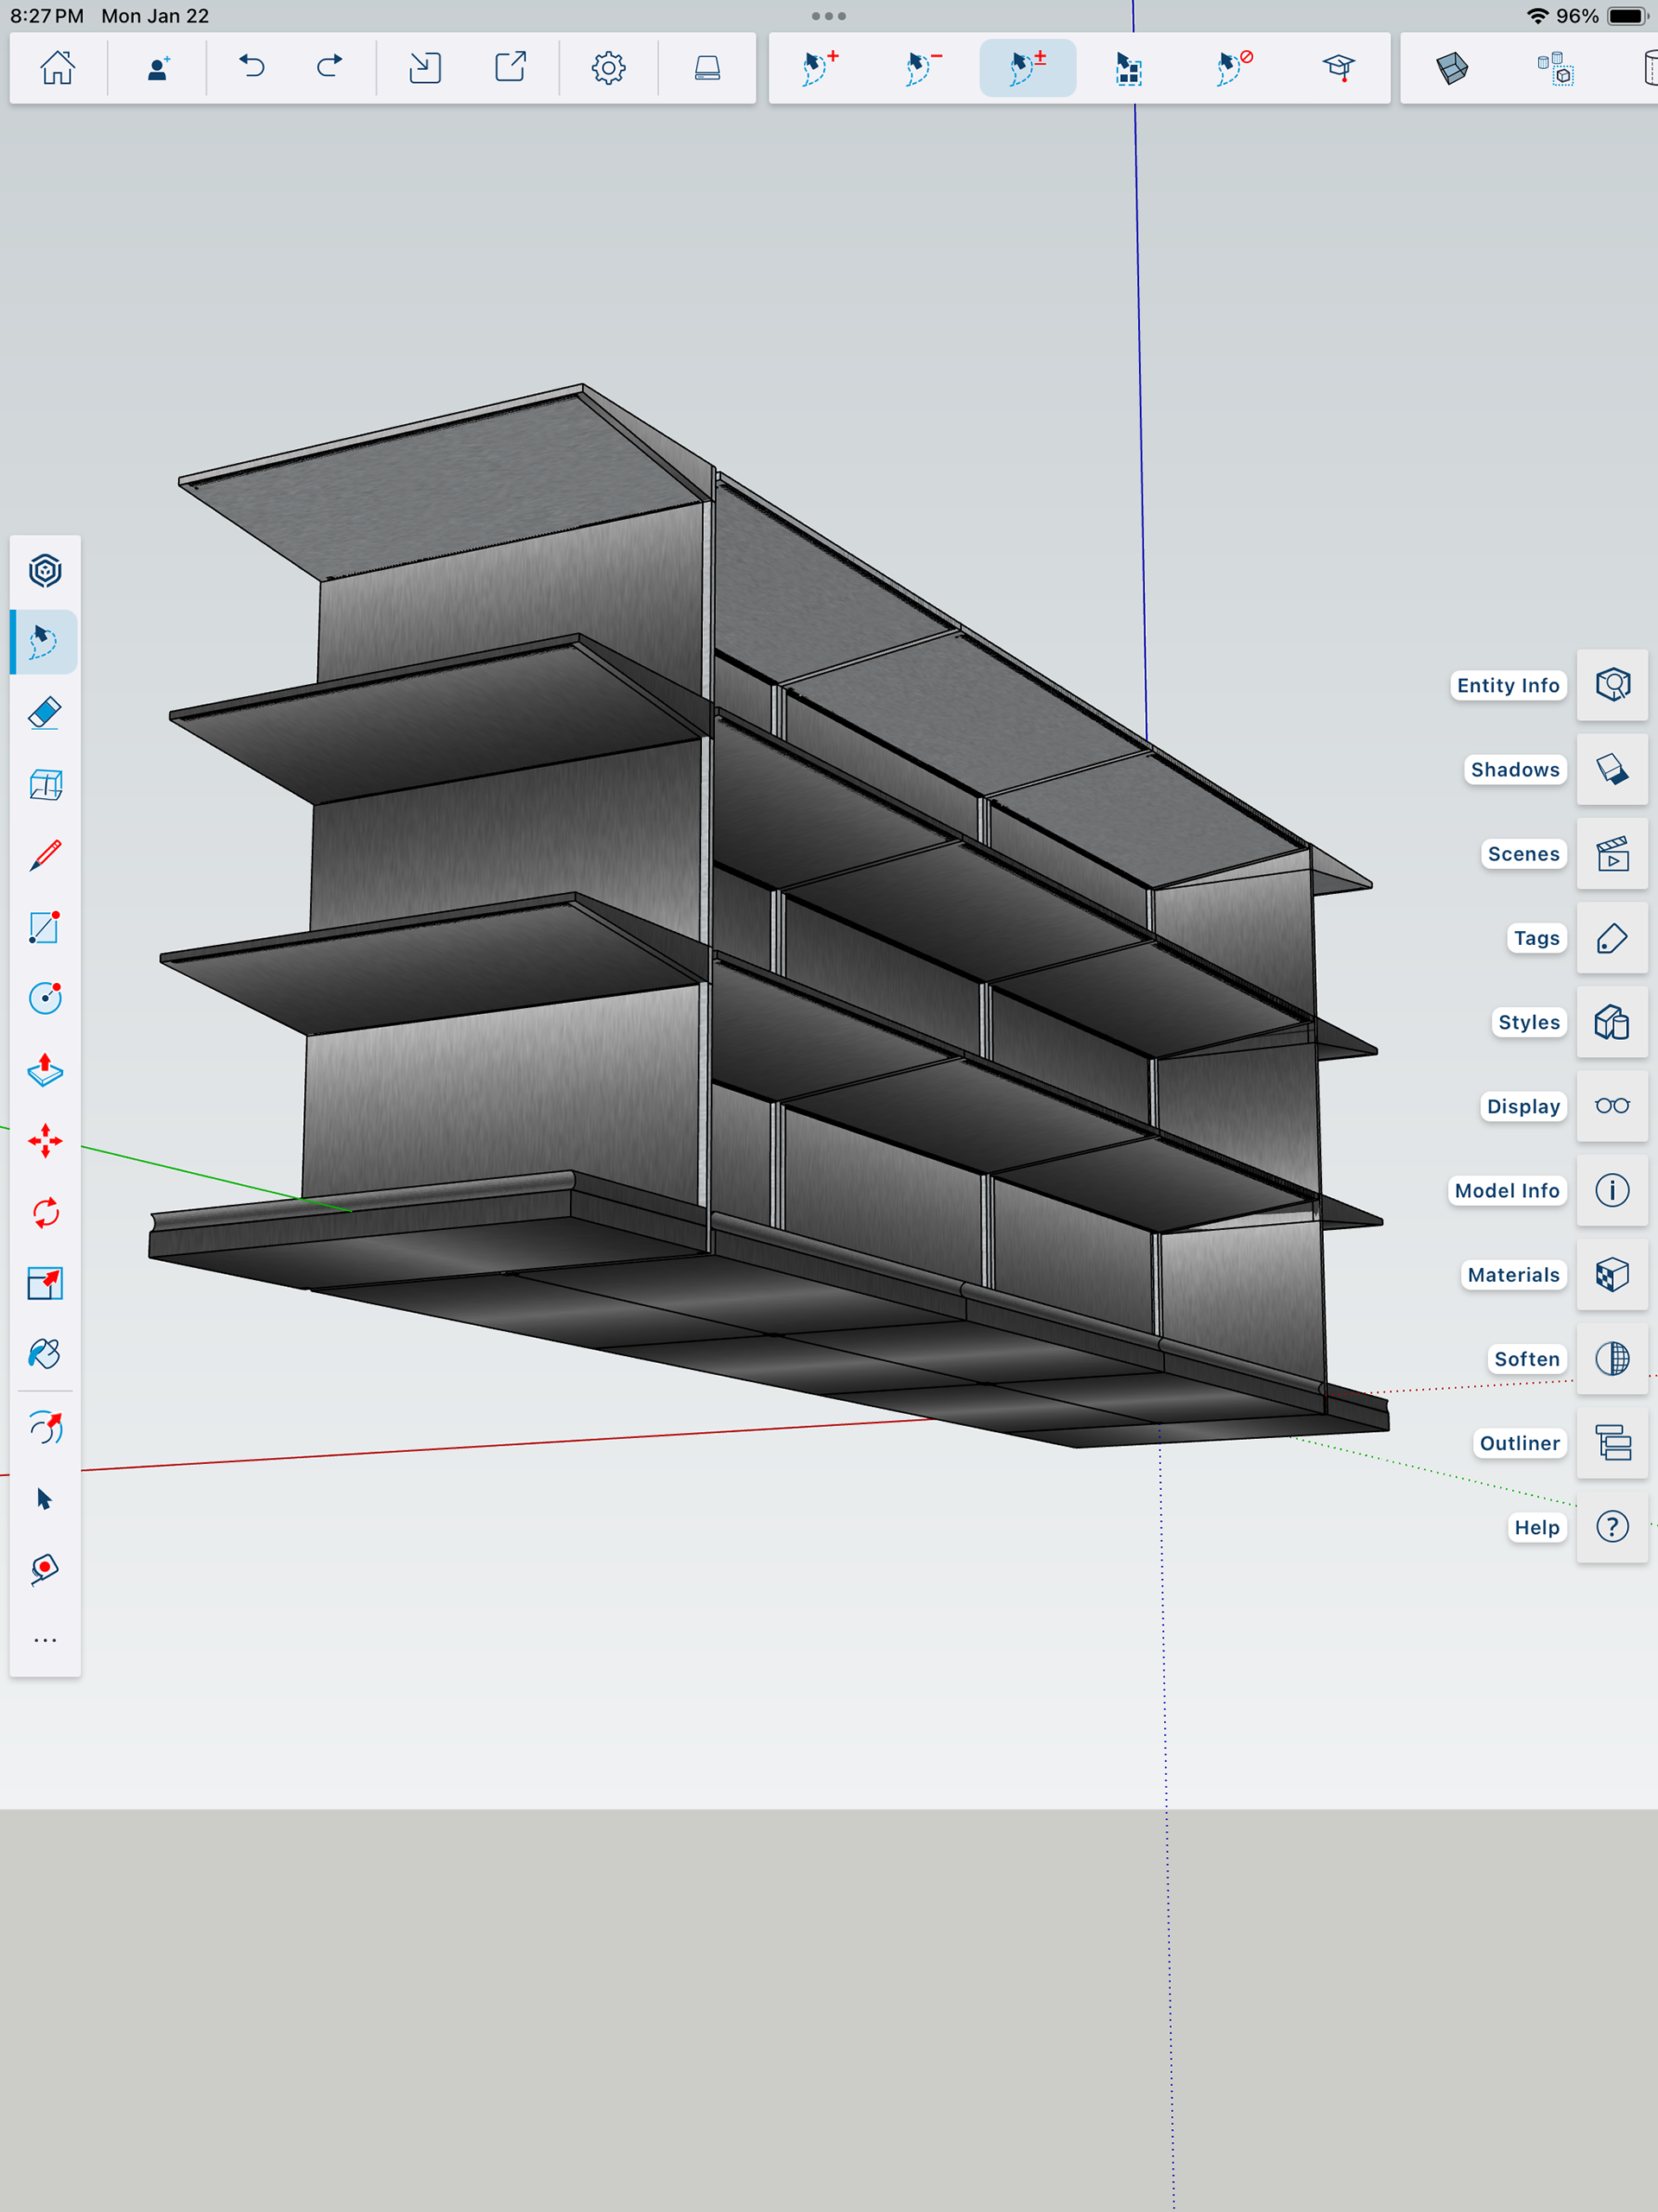Click the Undo button
The width and height of the screenshot is (1658, 2212).
pos(252,68)
